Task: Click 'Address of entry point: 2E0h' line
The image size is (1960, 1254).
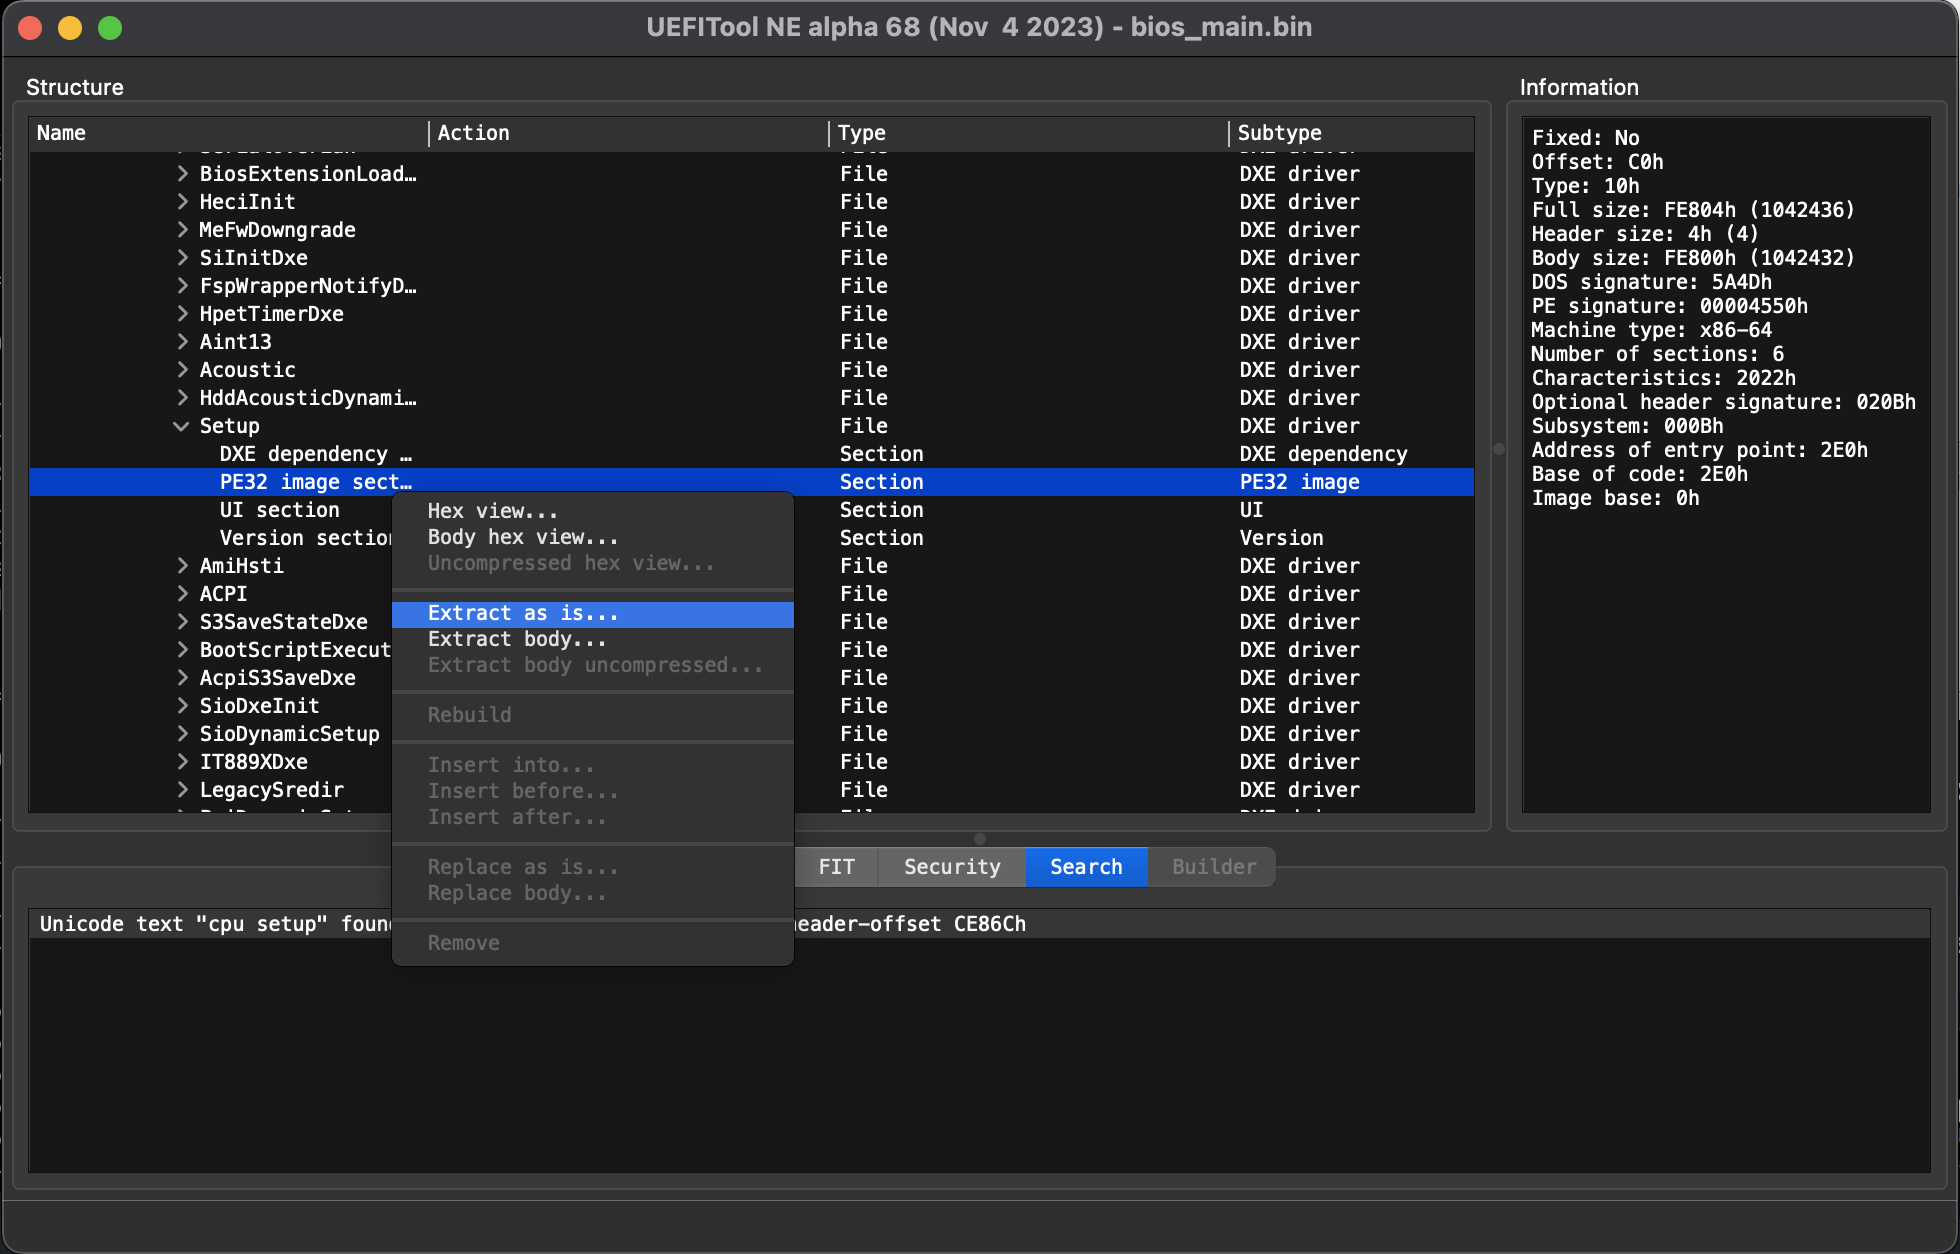Action: (1699, 450)
